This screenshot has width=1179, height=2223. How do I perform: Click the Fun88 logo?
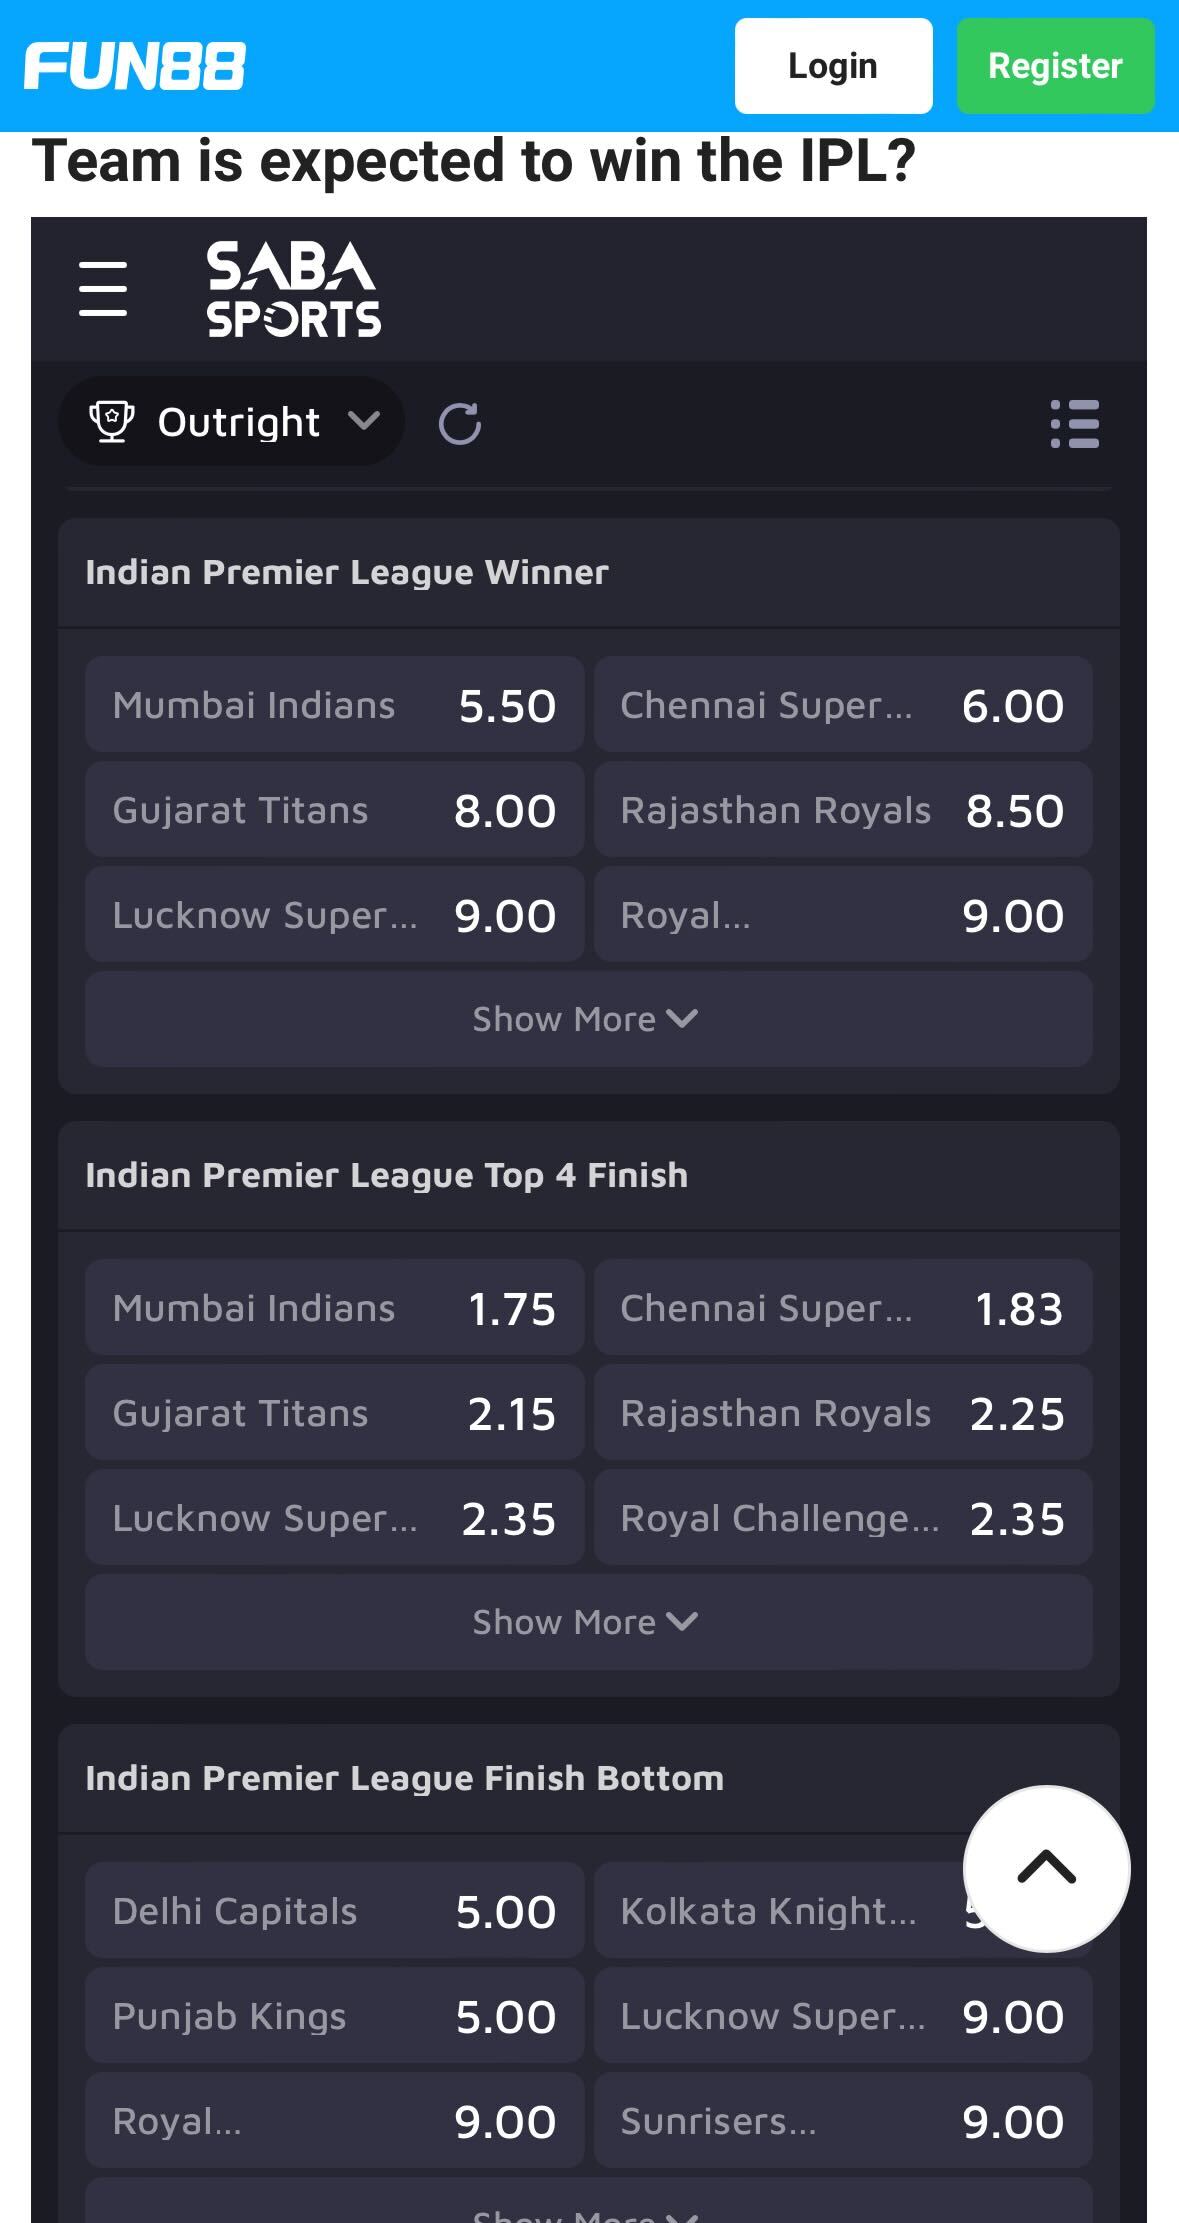pos(135,65)
